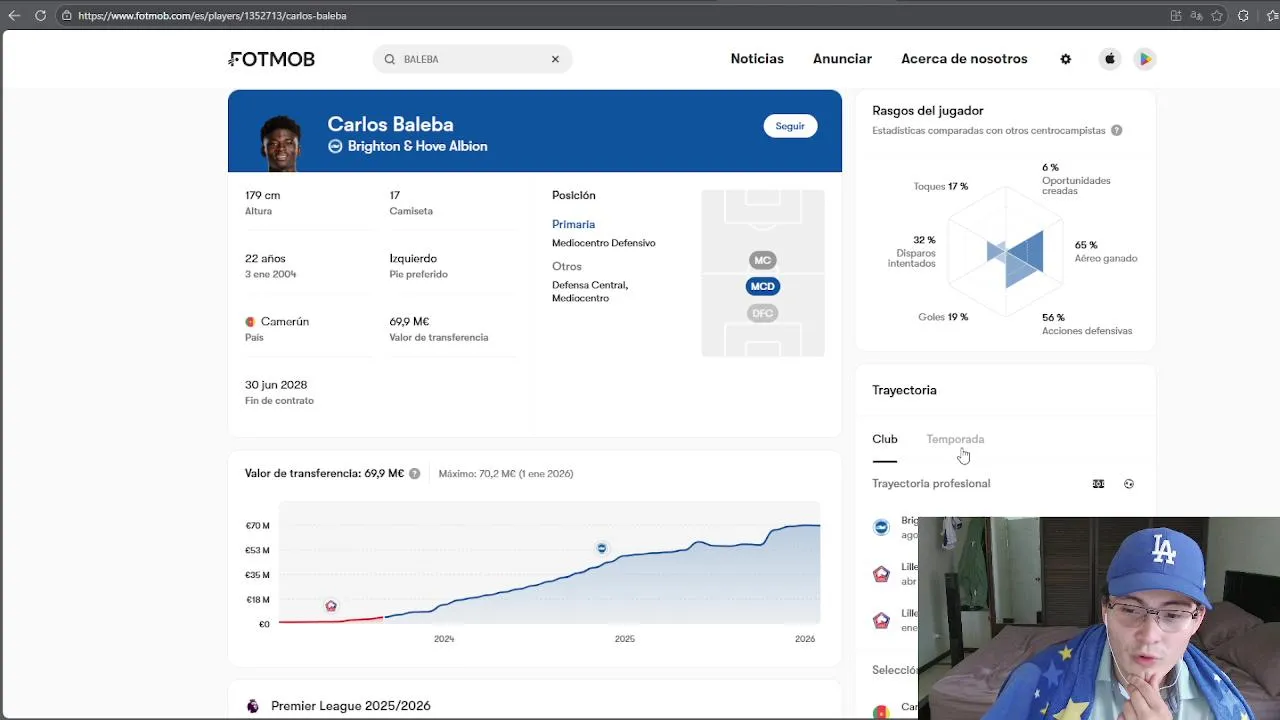This screenshot has width=1280, height=720.
Task: Open the Anunciar menu item
Action: click(x=842, y=59)
